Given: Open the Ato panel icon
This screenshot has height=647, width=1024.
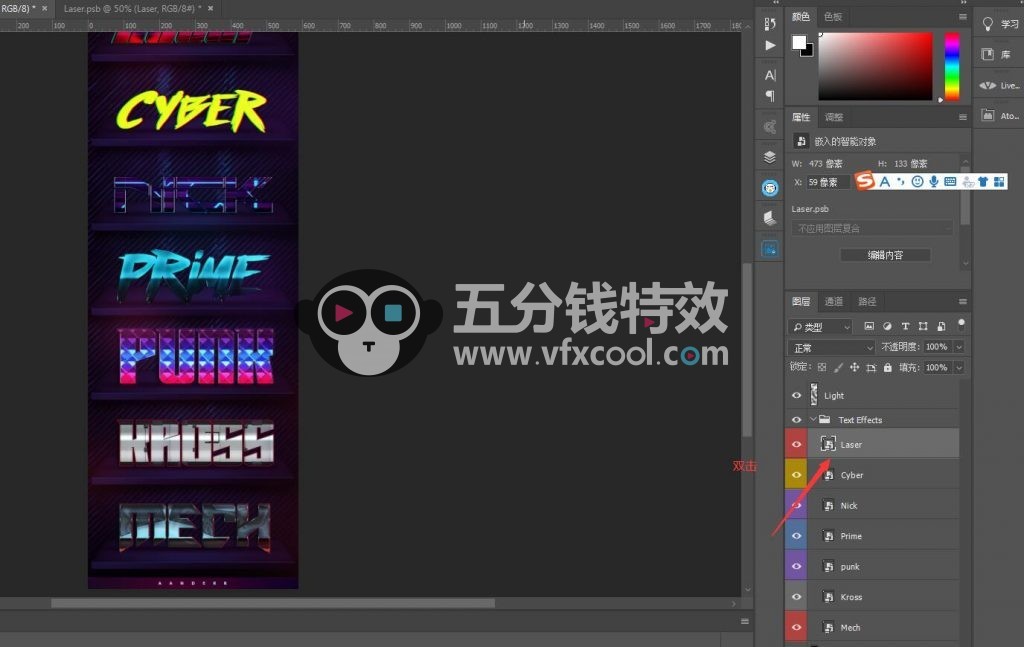Looking at the screenshot, I should (x=987, y=116).
